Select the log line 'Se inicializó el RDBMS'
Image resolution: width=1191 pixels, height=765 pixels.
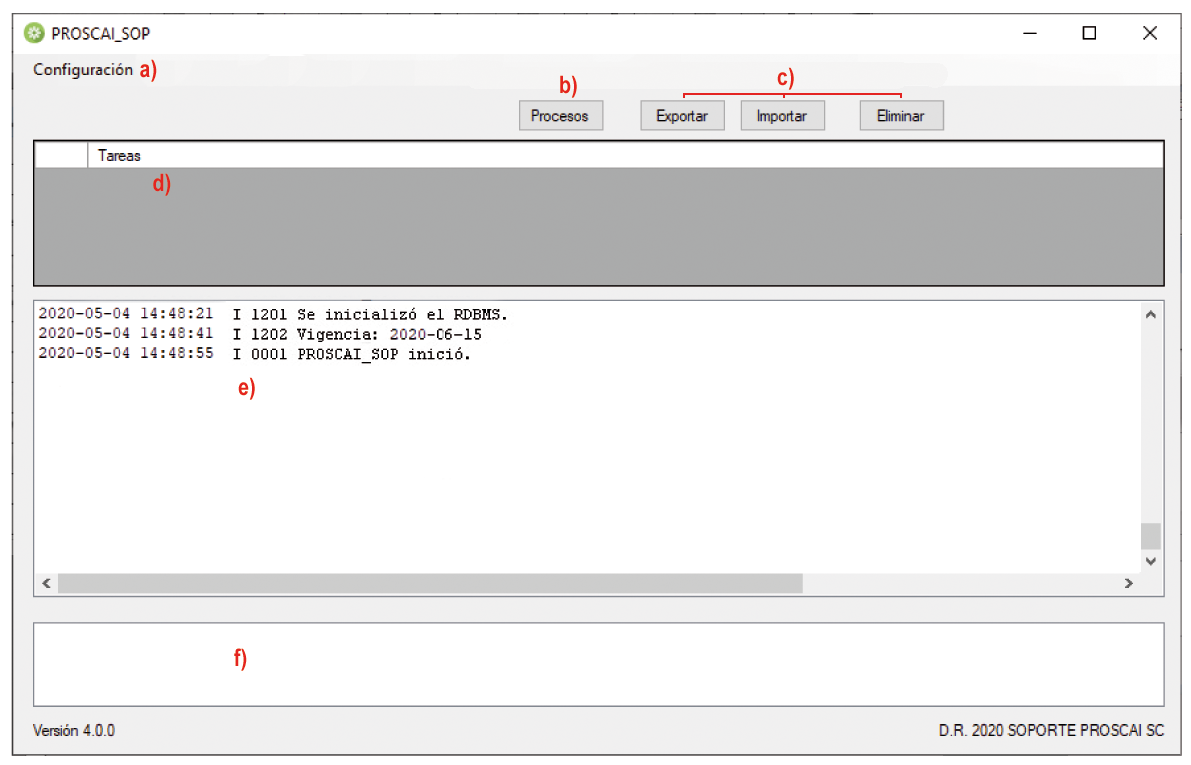tap(273, 314)
